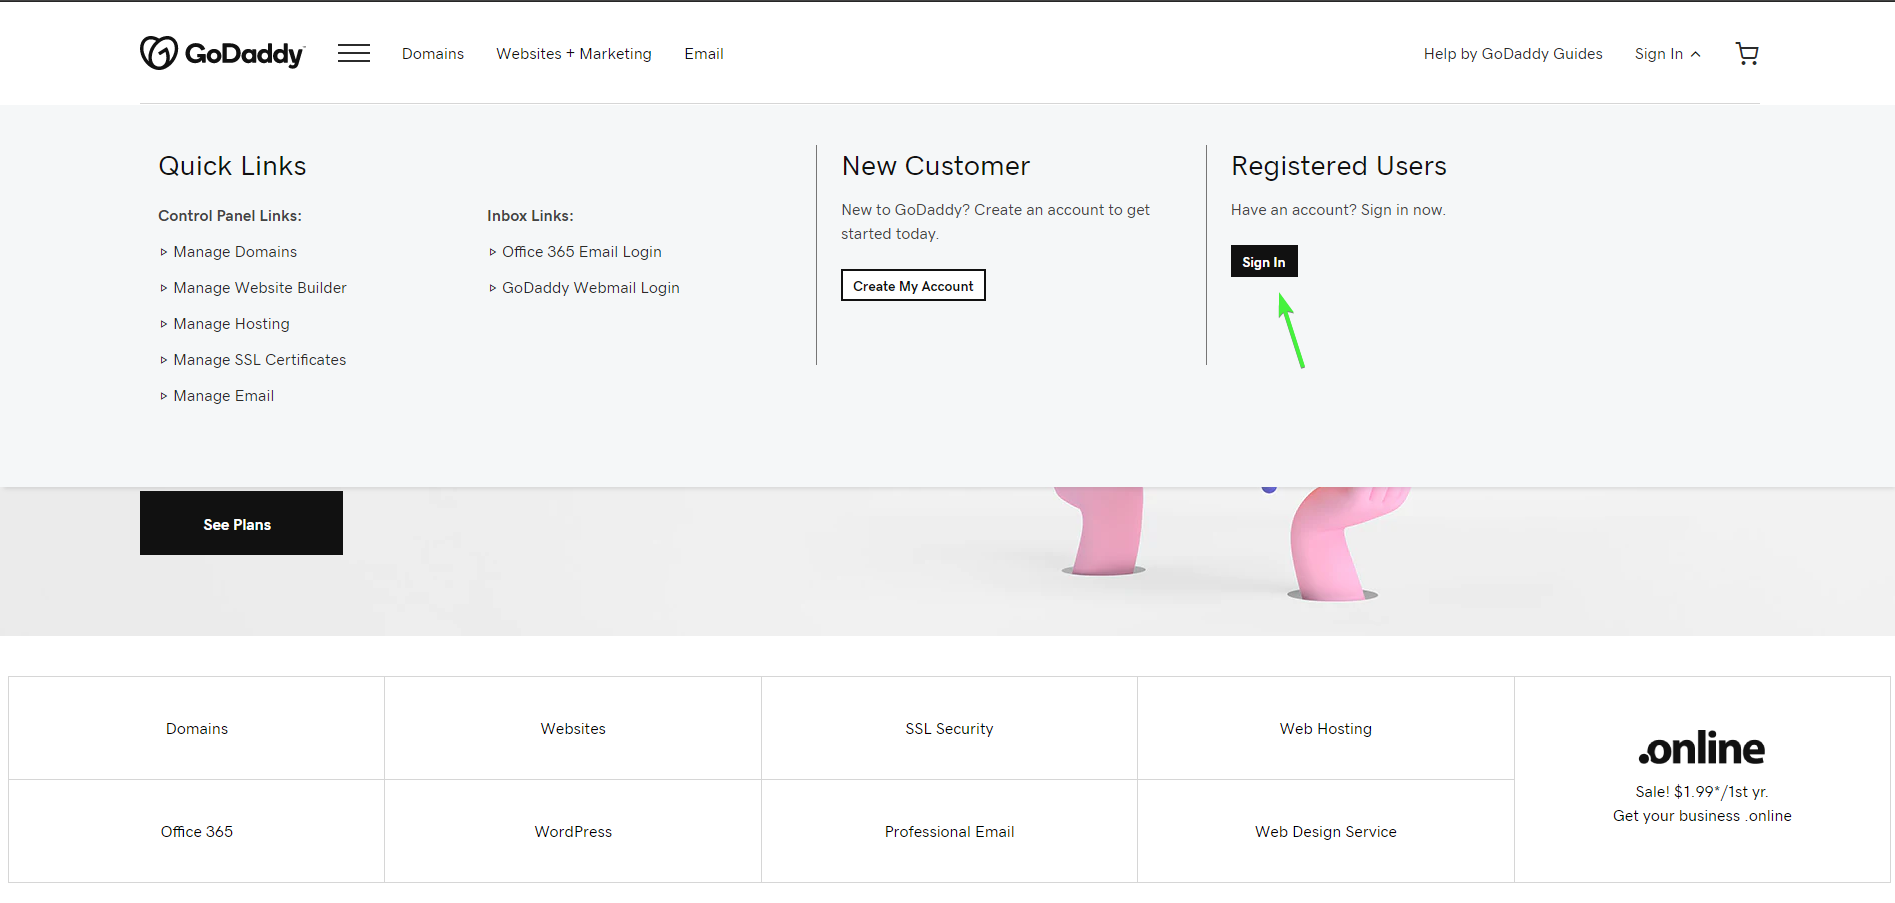Open Help by GoDaddy Guides
The image size is (1895, 903).
[x=1513, y=54]
